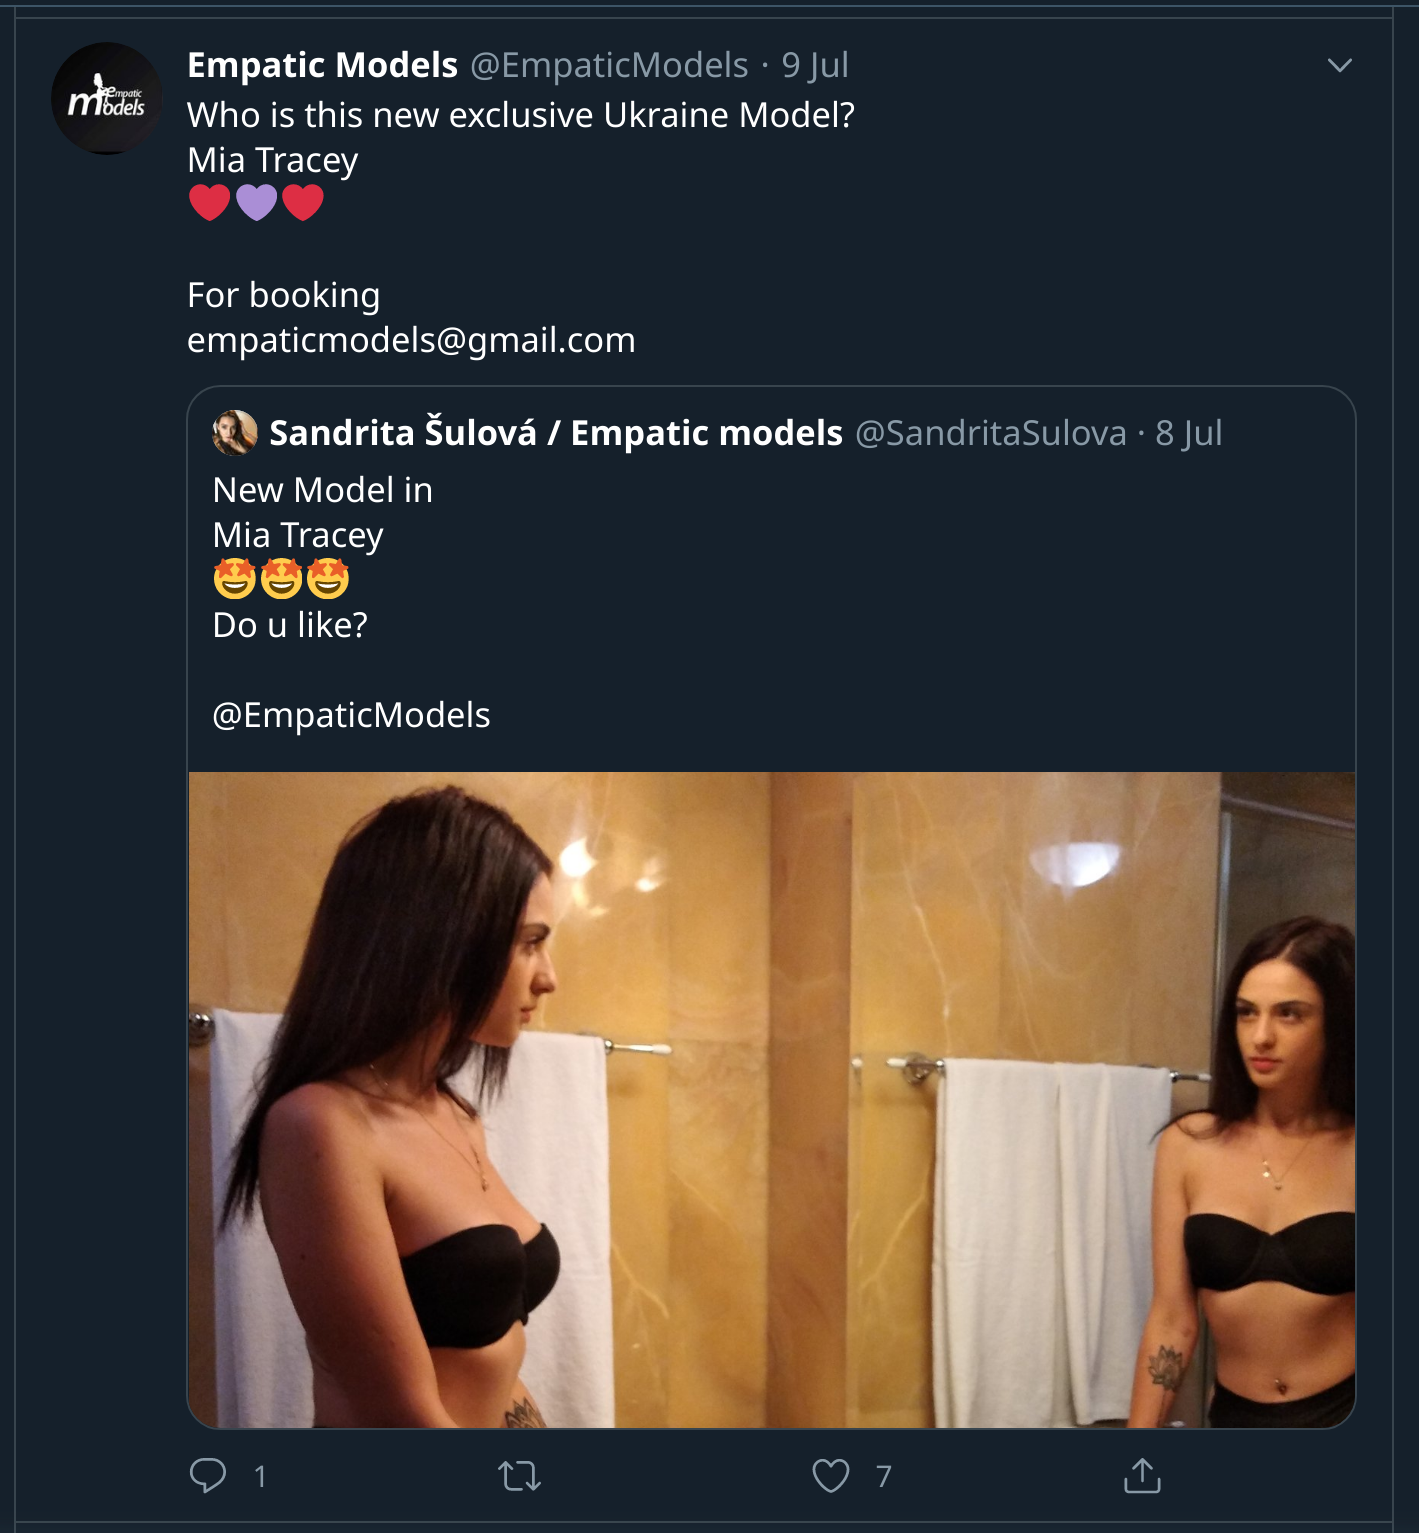Click the share tweet icon

(1141, 1475)
